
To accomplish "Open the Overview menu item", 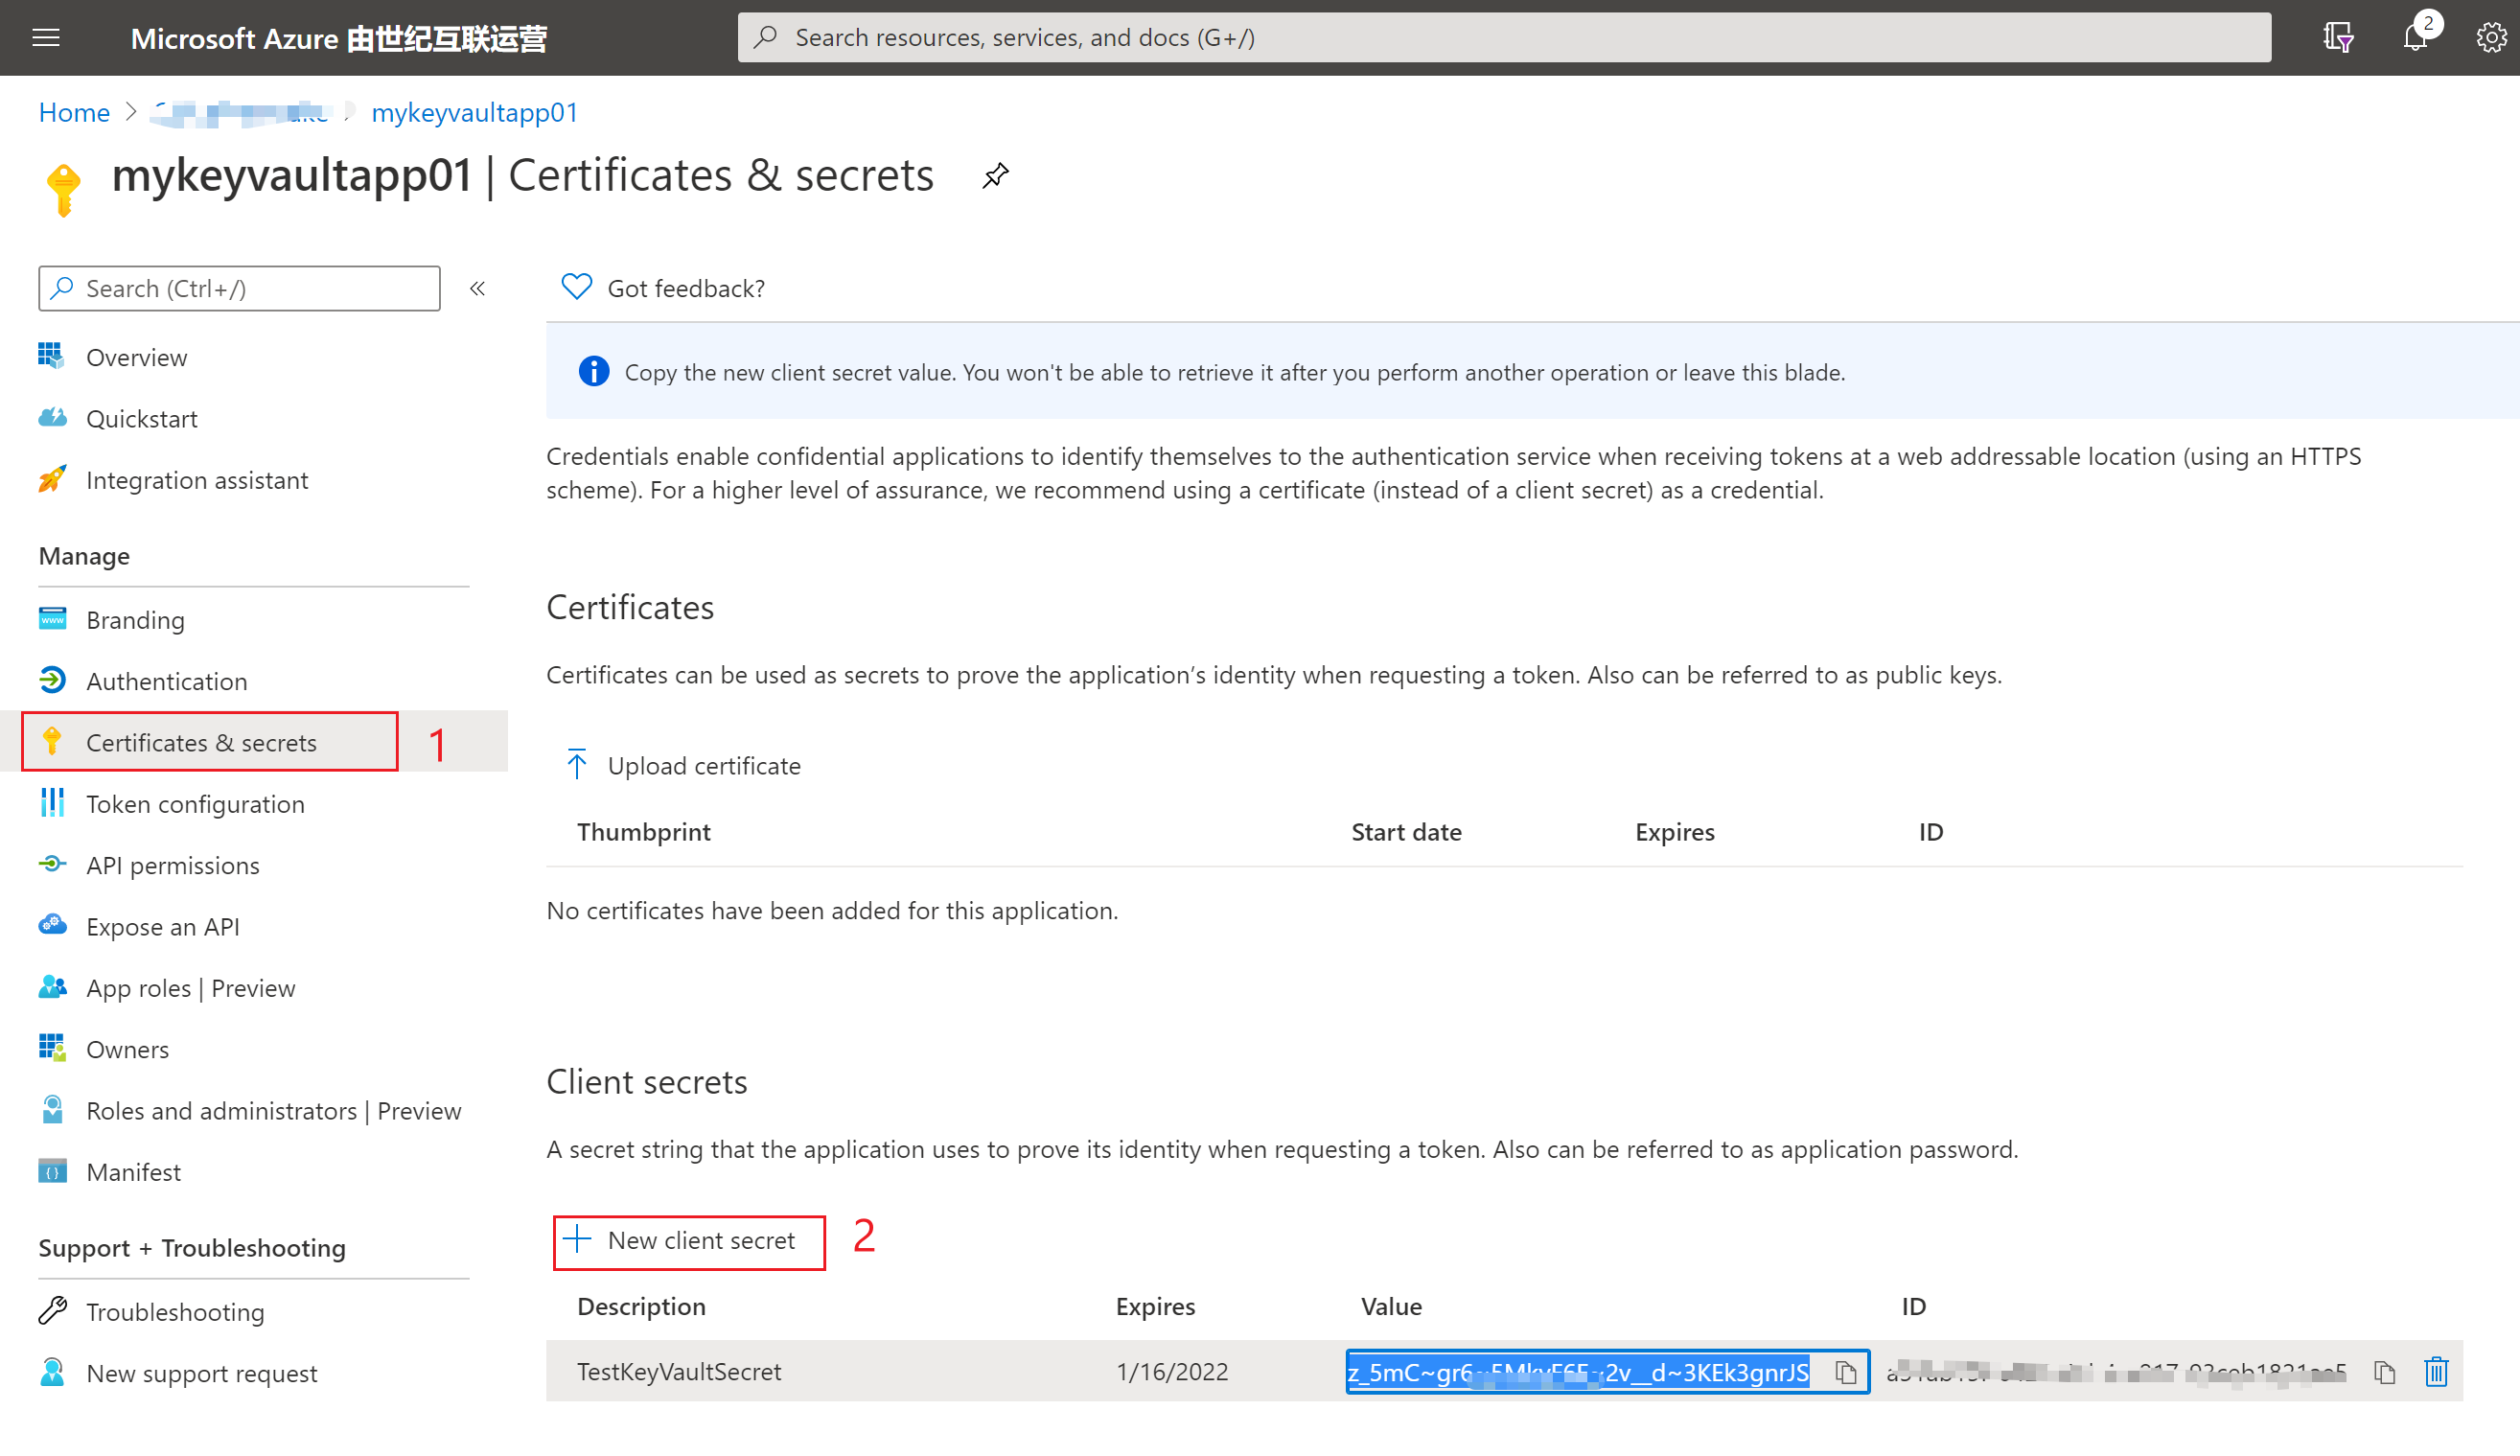I will click(136, 357).
